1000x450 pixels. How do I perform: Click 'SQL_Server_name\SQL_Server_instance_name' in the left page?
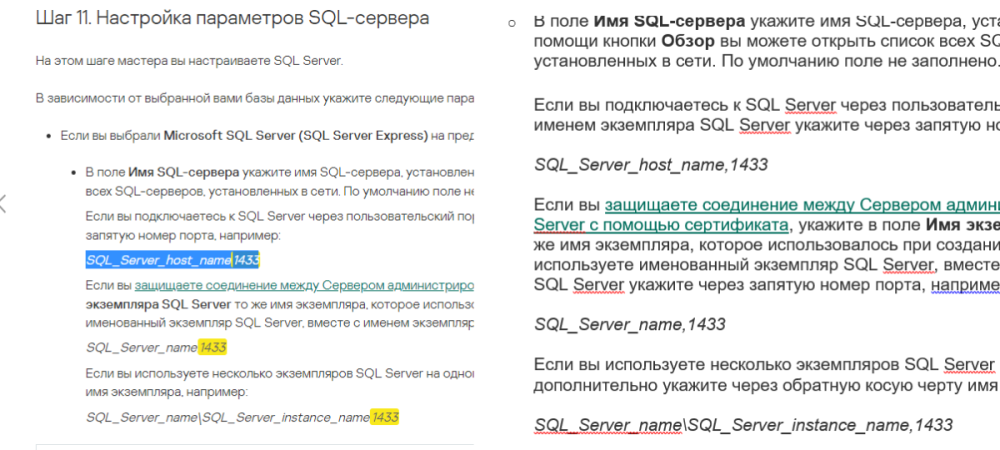228,417
